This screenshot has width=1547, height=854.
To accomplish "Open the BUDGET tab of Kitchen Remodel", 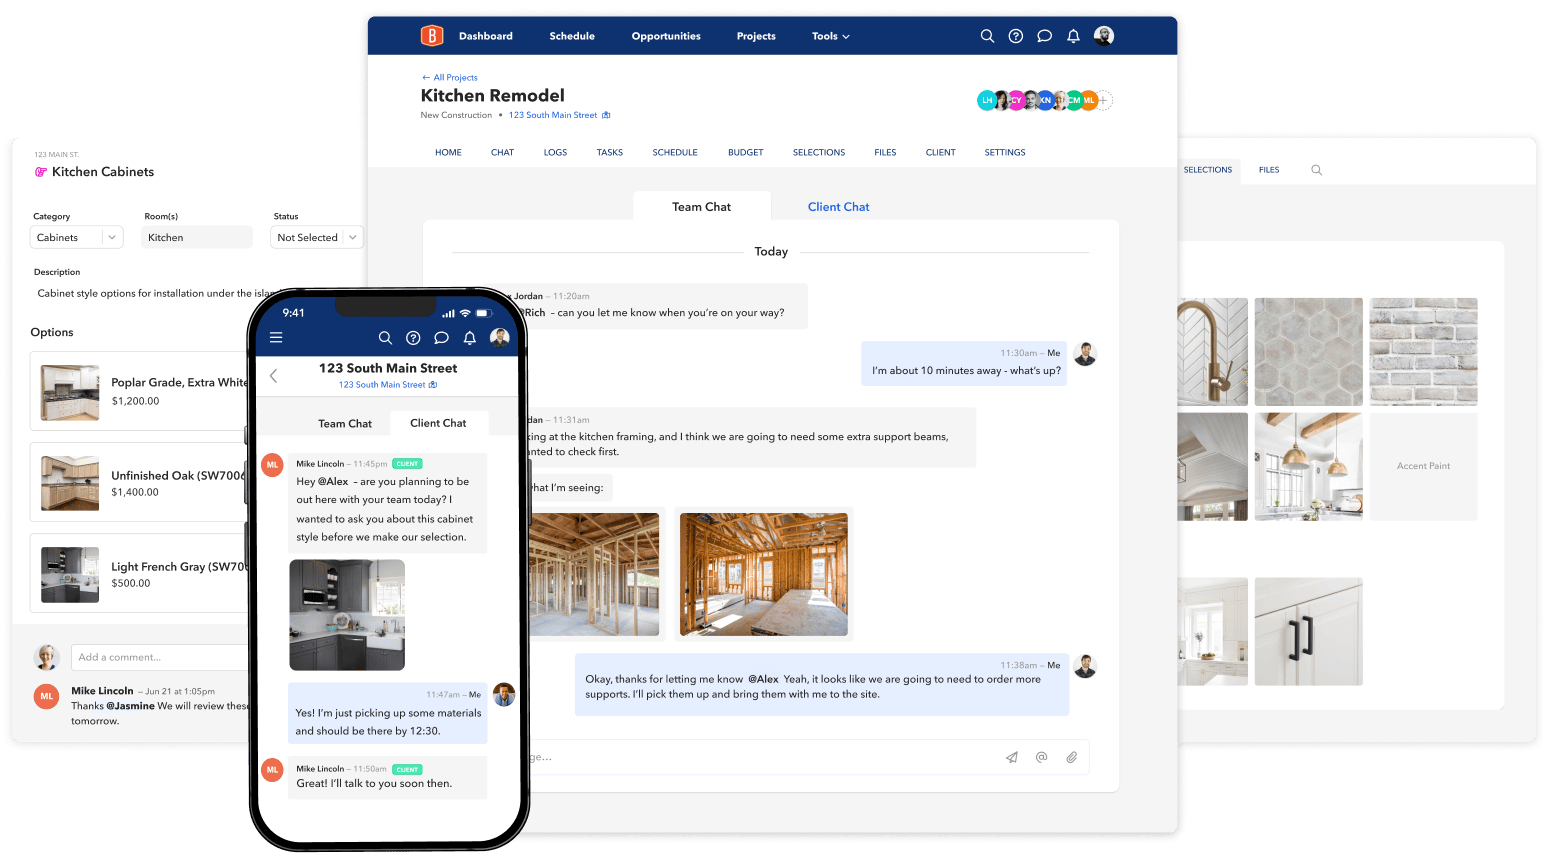I will click(x=745, y=152).
